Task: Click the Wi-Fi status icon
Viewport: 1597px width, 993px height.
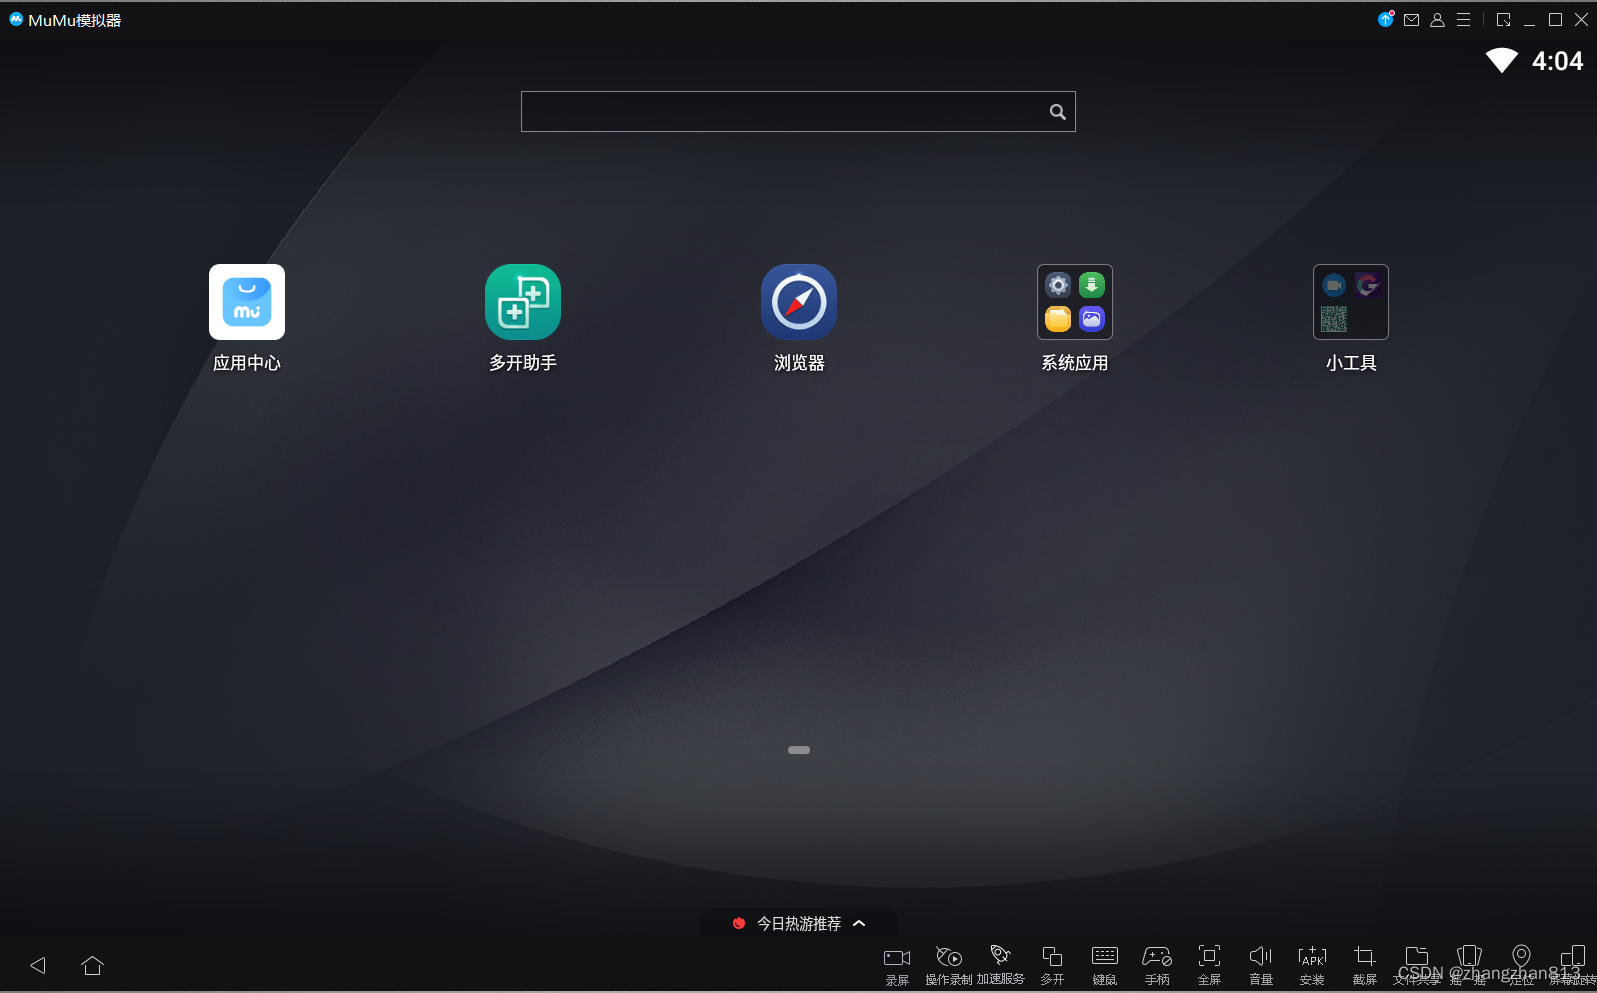Action: pos(1502,61)
